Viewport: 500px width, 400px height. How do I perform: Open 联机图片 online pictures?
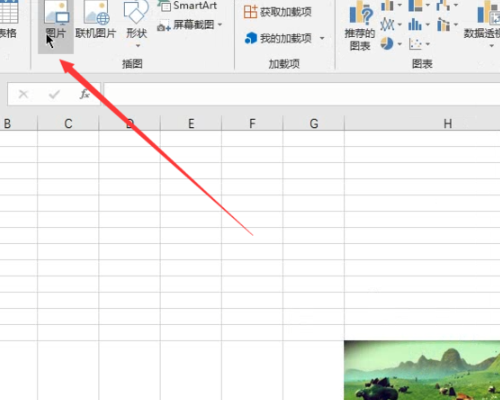point(95,20)
